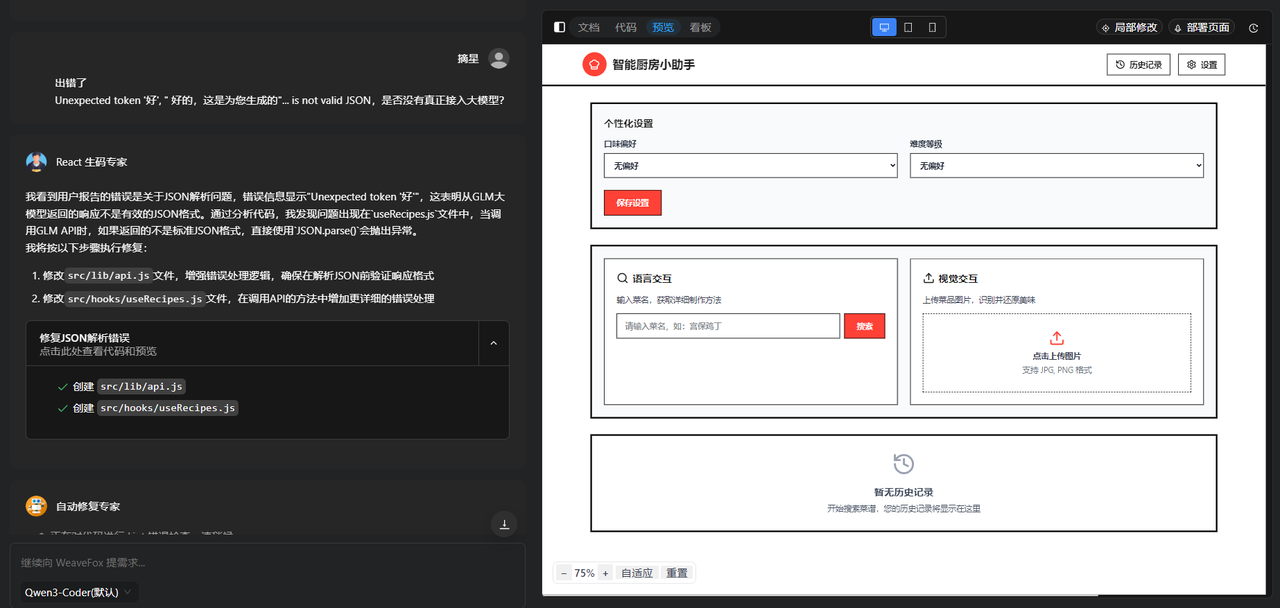Toggle the sidebar panel layout icon
1280x608 pixels.
559,27
